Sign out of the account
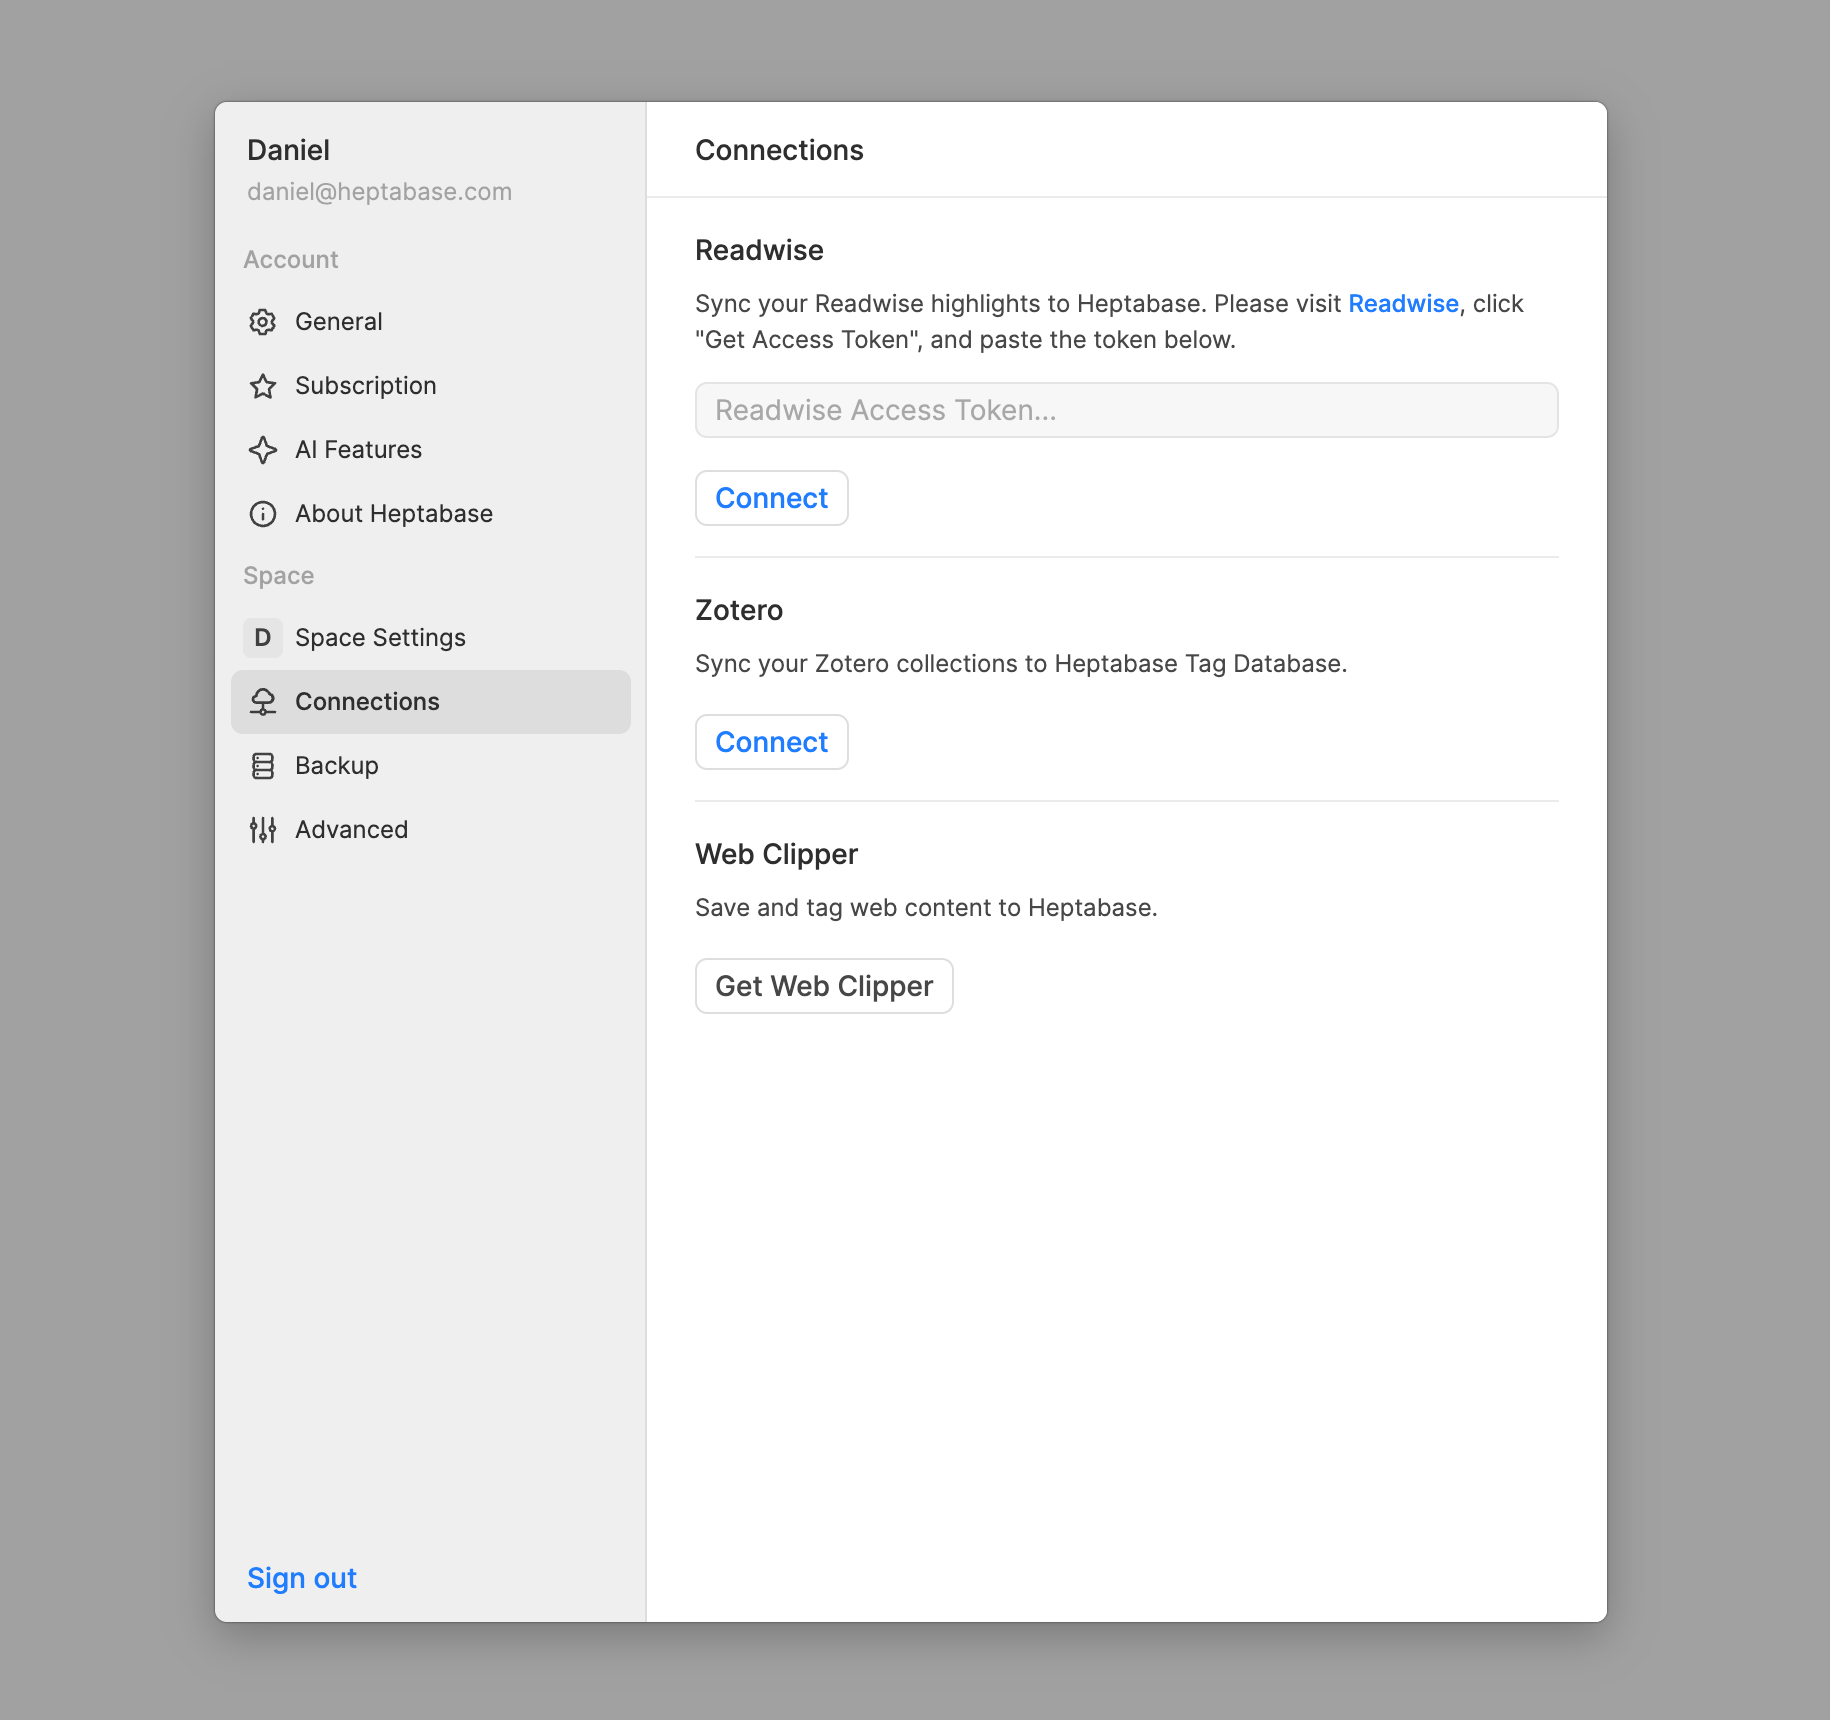 [x=301, y=1578]
